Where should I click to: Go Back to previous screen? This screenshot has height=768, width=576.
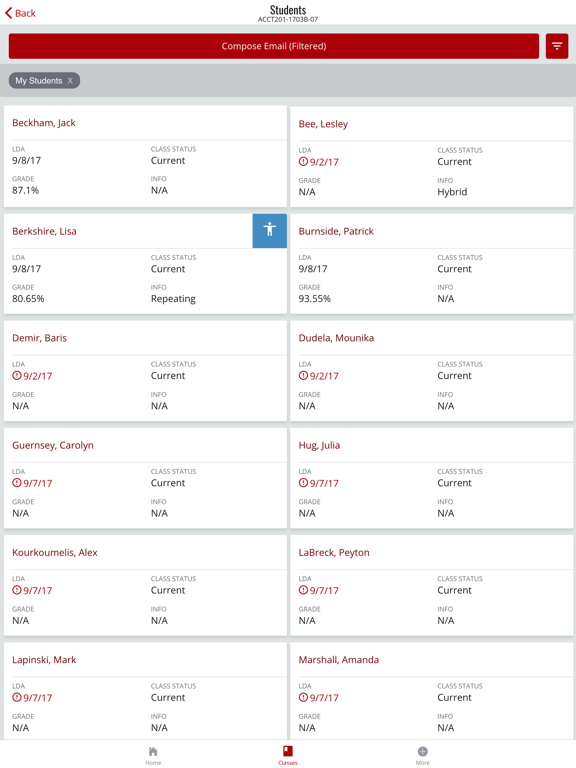(21, 13)
